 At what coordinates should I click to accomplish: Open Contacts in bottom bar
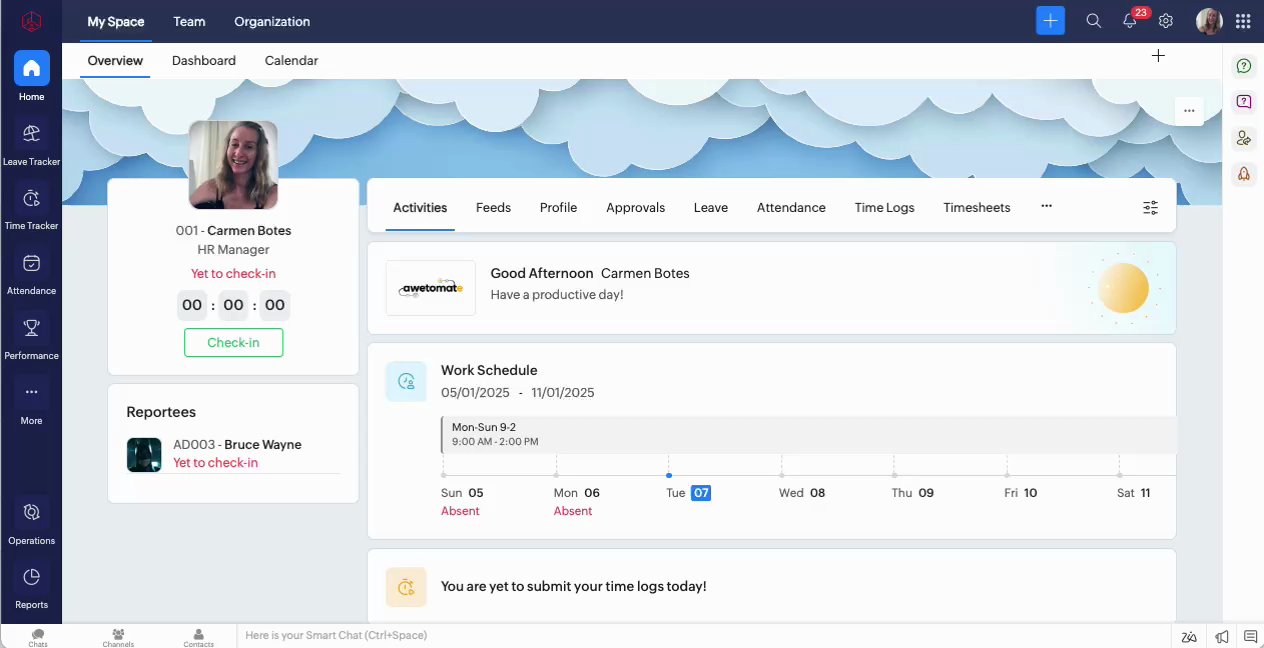pos(198,637)
